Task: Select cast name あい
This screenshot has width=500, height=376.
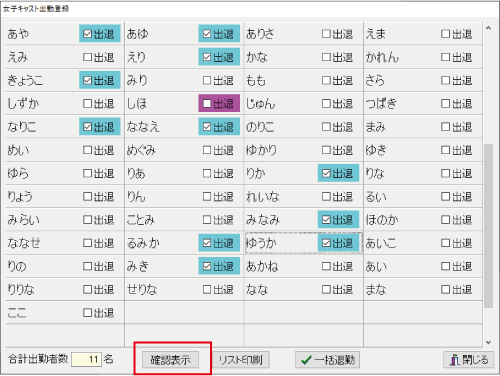Action: coord(376,266)
